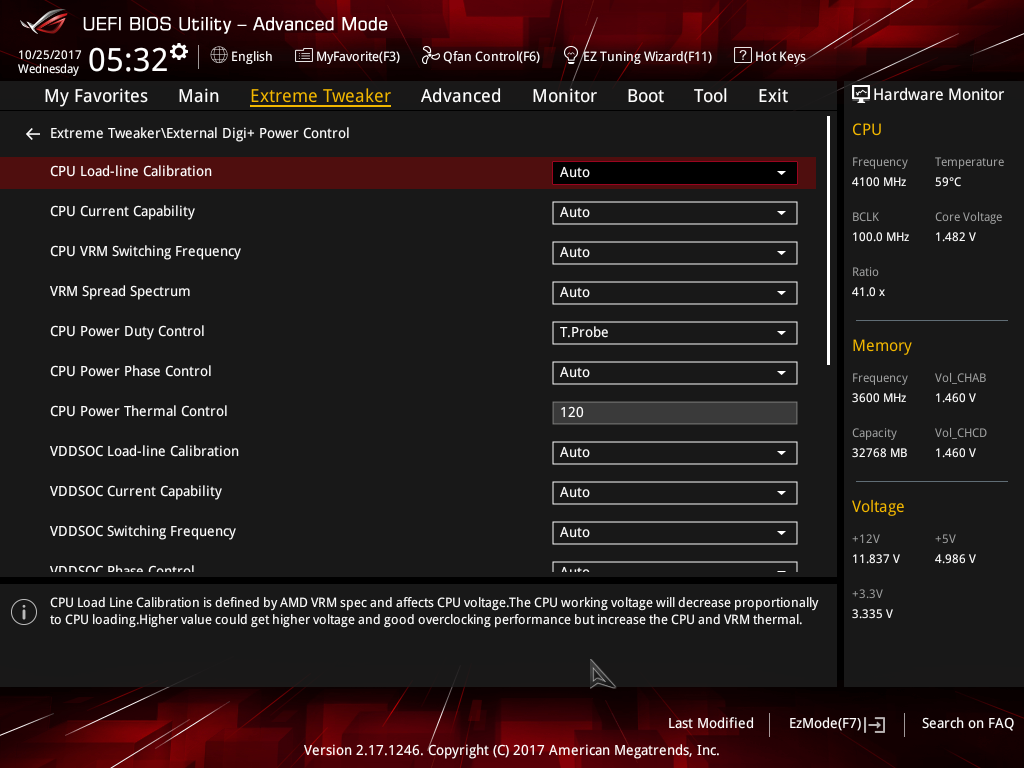The image size is (1024, 768).
Task: Select VDDSOC Load-line Calibration label
Action: pyautogui.click(x=144, y=451)
